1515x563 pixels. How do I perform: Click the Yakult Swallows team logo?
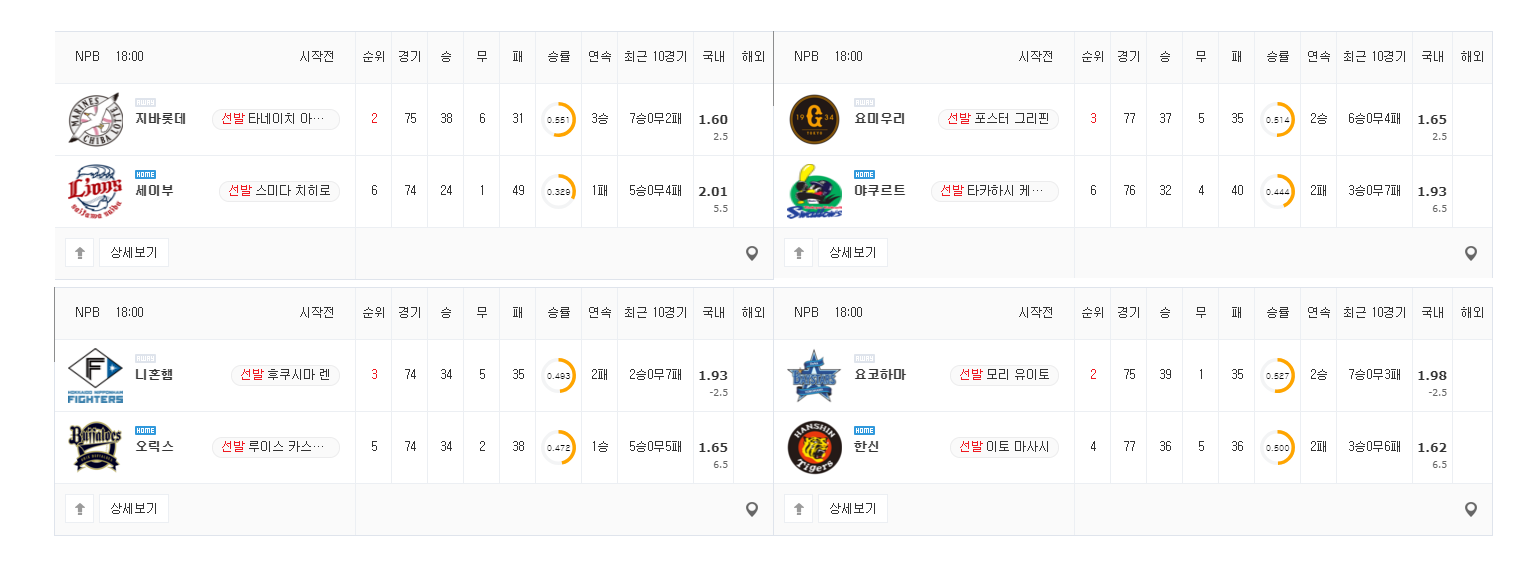coord(814,191)
